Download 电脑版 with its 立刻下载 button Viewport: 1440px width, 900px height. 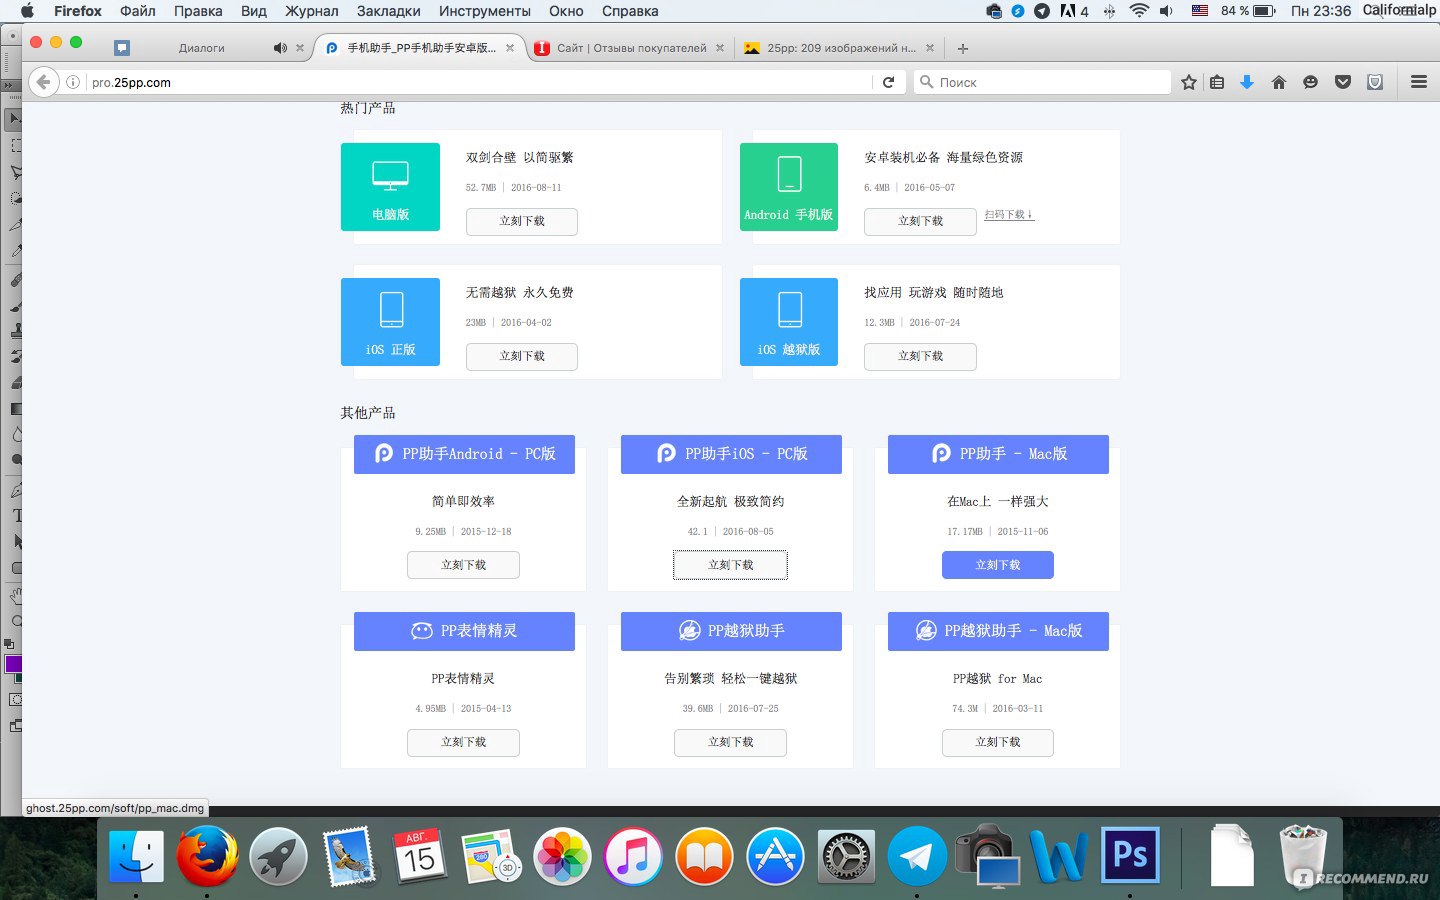(x=522, y=221)
